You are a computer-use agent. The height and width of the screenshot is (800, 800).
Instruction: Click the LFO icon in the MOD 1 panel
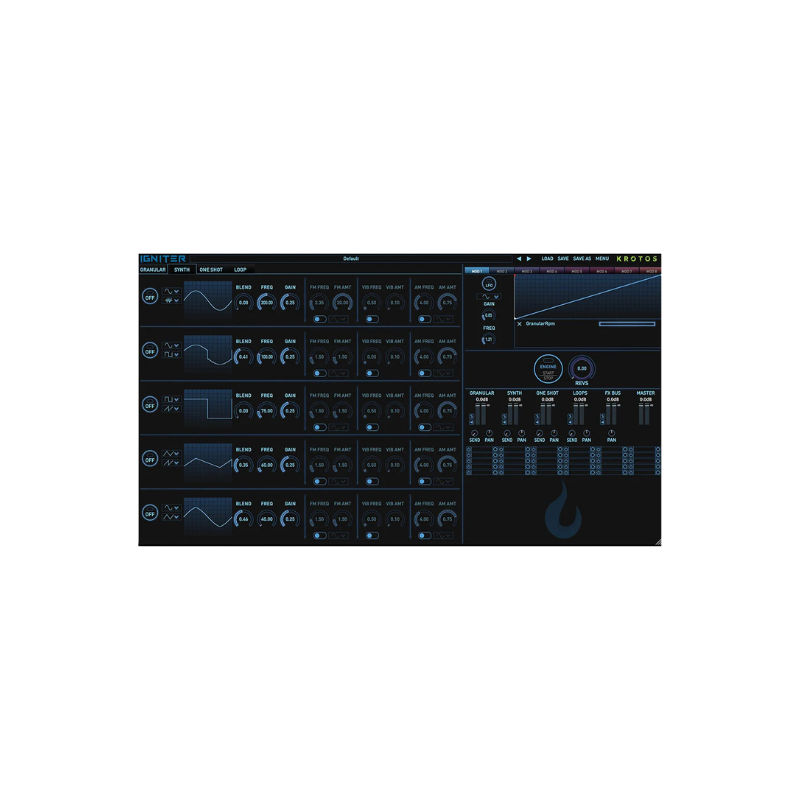489,283
